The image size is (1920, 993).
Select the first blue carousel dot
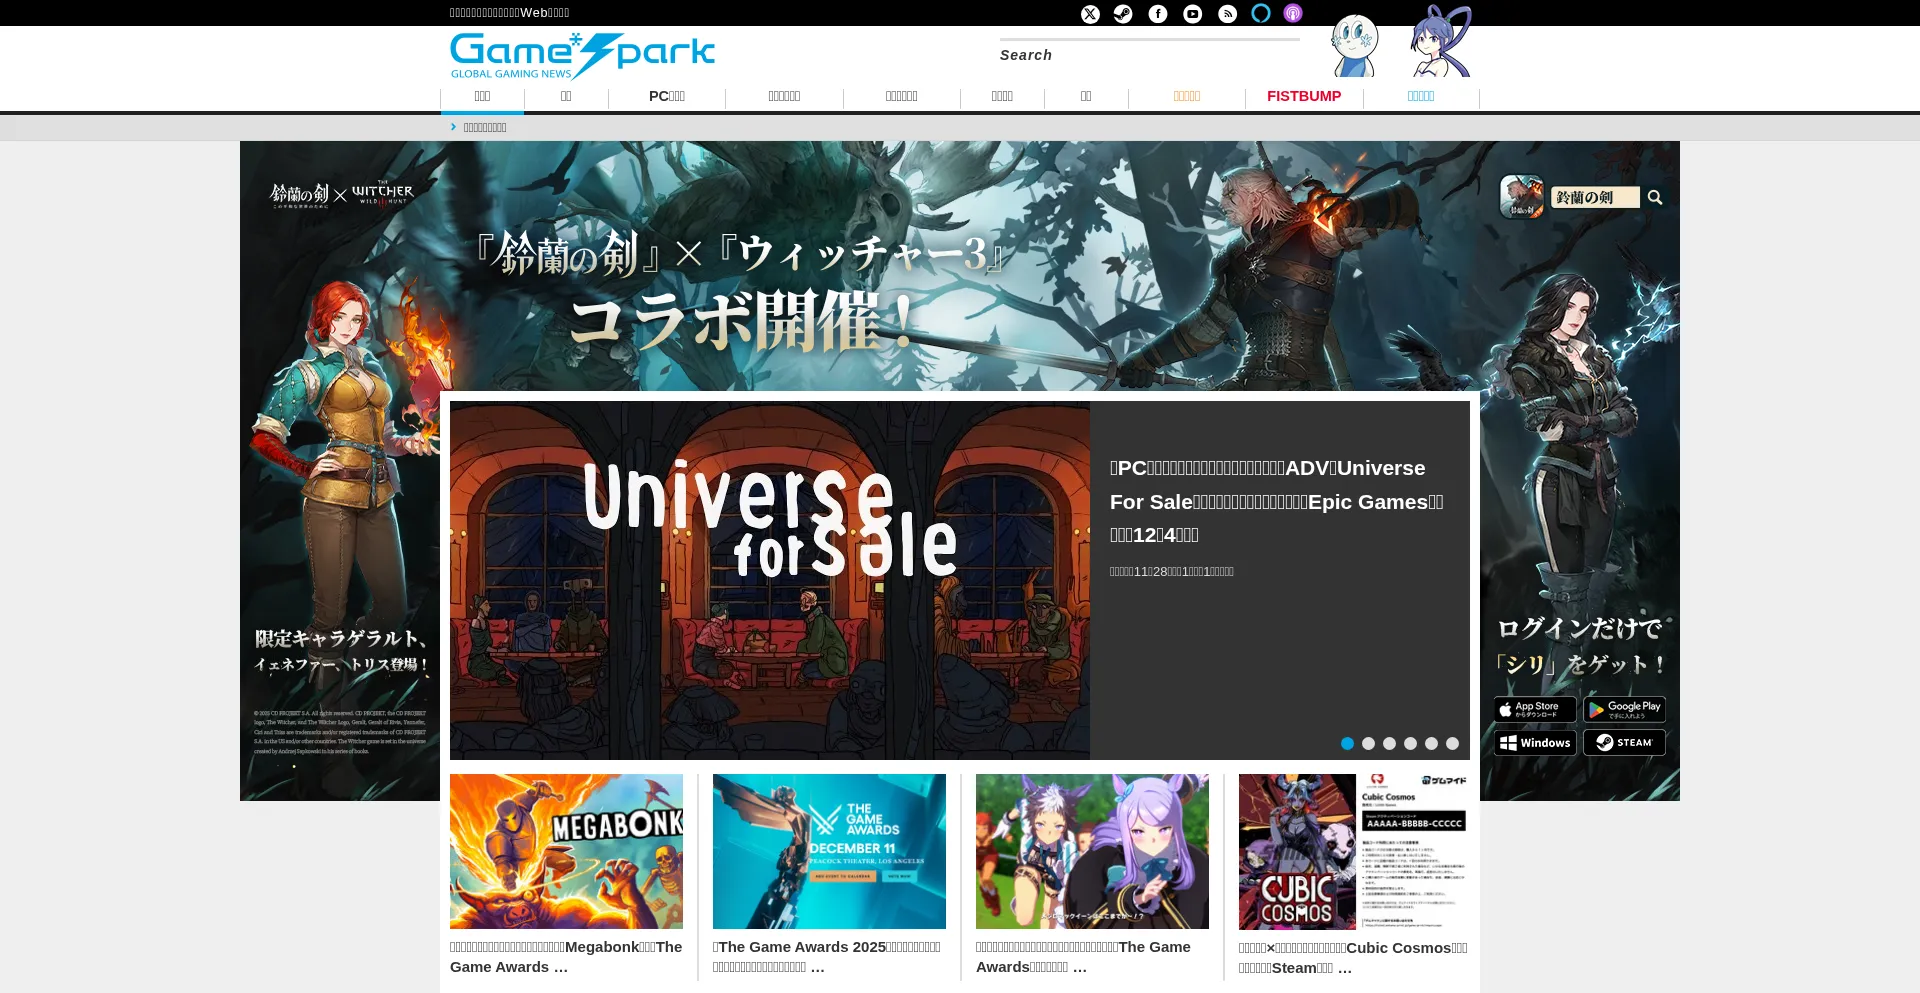click(1347, 743)
